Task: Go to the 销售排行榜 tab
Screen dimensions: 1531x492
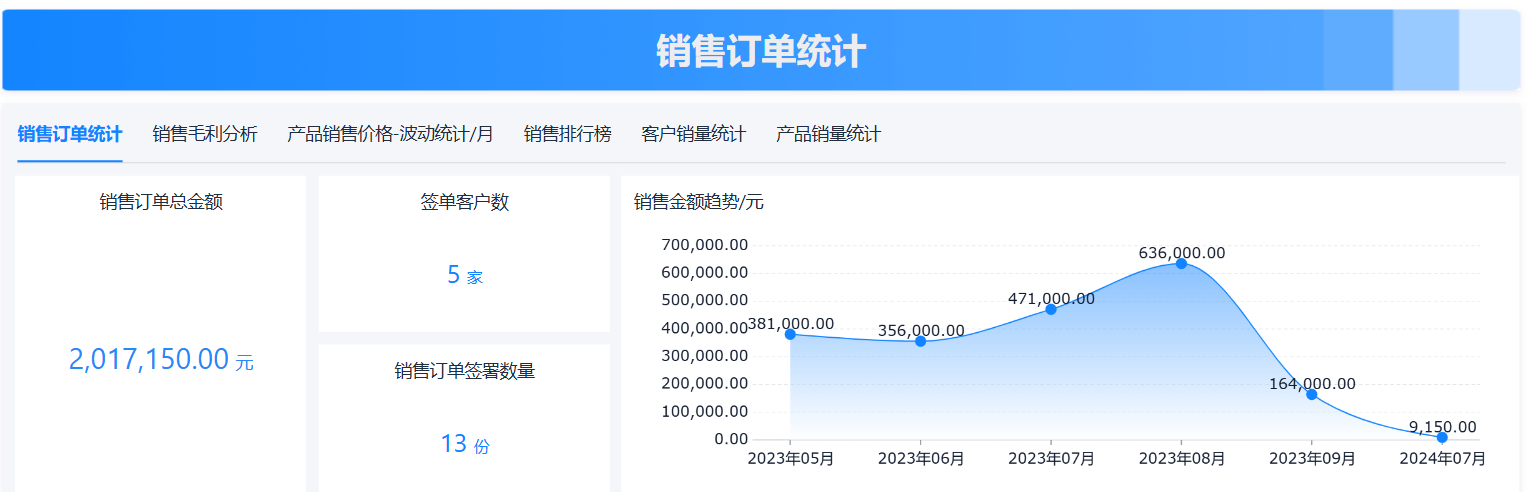Action: click(x=567, y=134)
